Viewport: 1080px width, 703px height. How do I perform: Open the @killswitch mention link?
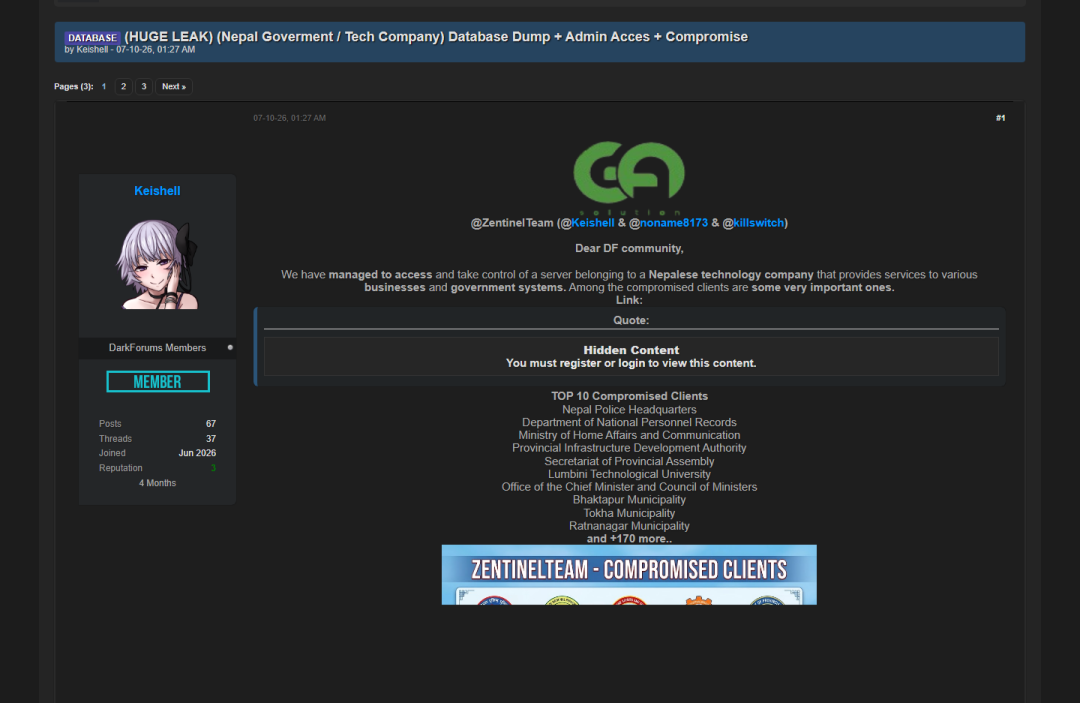[x=758, y=223]
